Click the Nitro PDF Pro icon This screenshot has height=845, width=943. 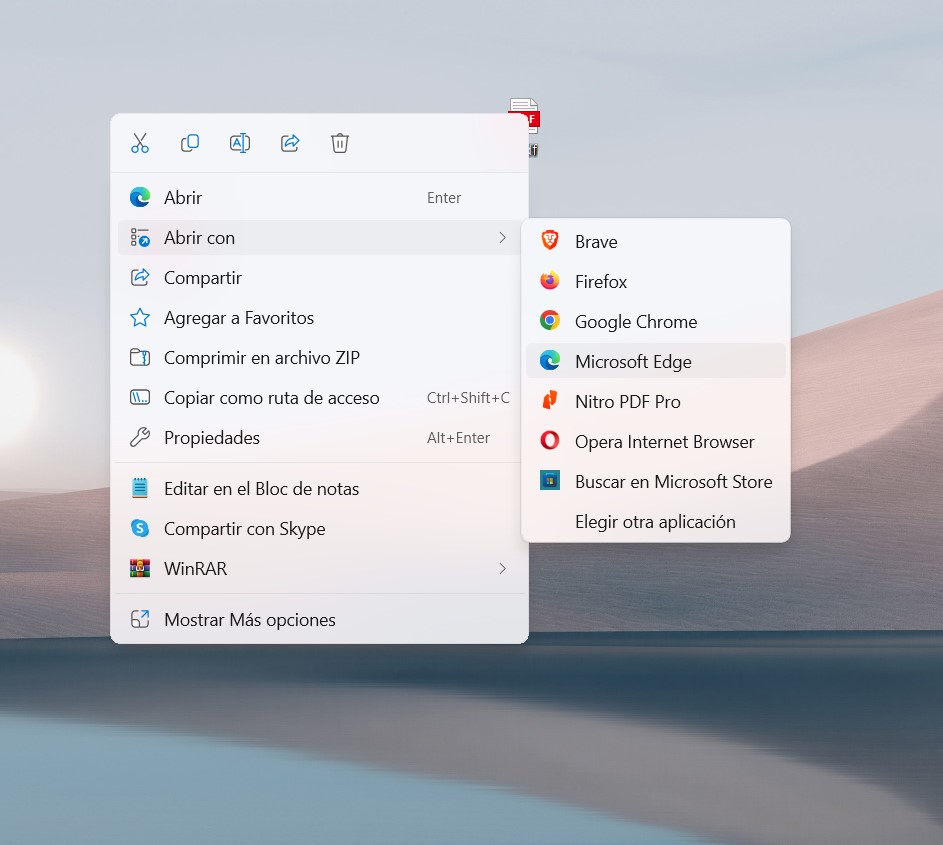(x=550, y=401)
